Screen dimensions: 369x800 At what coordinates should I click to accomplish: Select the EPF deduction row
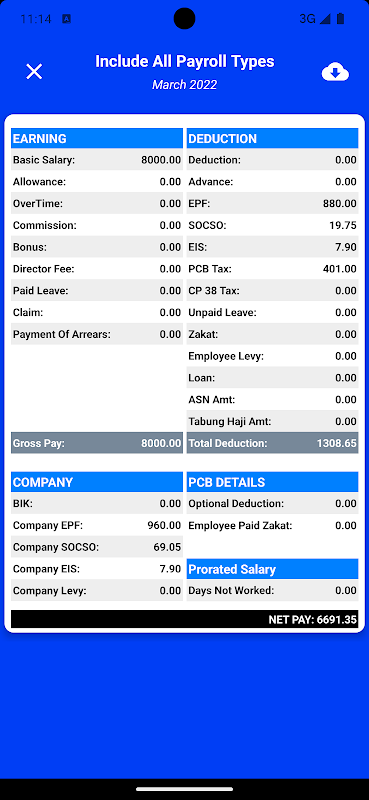click(x=273, y=204)
